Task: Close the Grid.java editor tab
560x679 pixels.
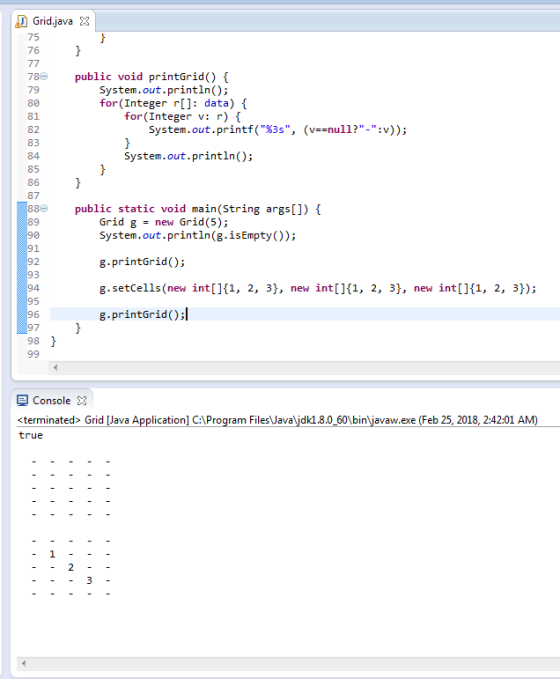Action: pyautogui.click(x=84, y=21)
